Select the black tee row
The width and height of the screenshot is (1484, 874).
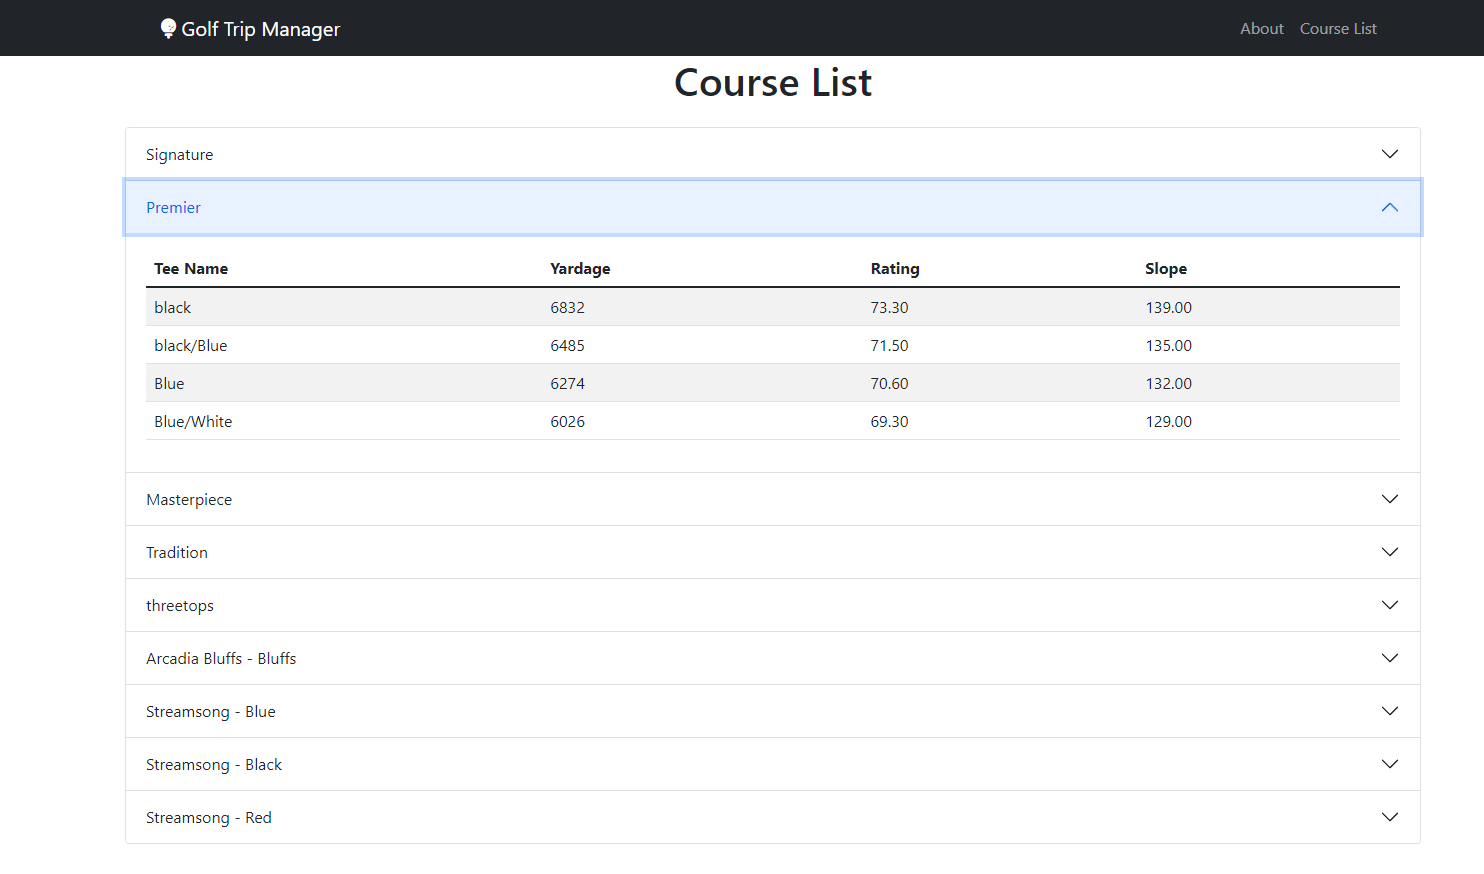600,306
